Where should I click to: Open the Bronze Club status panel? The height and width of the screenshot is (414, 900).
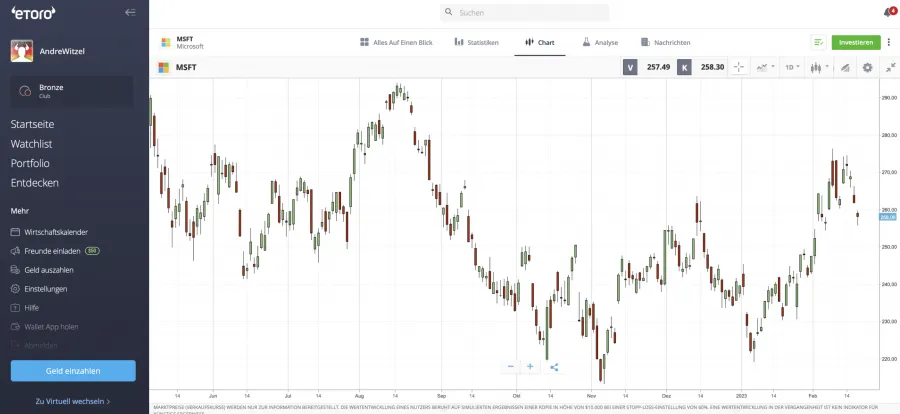click(72, 91)
